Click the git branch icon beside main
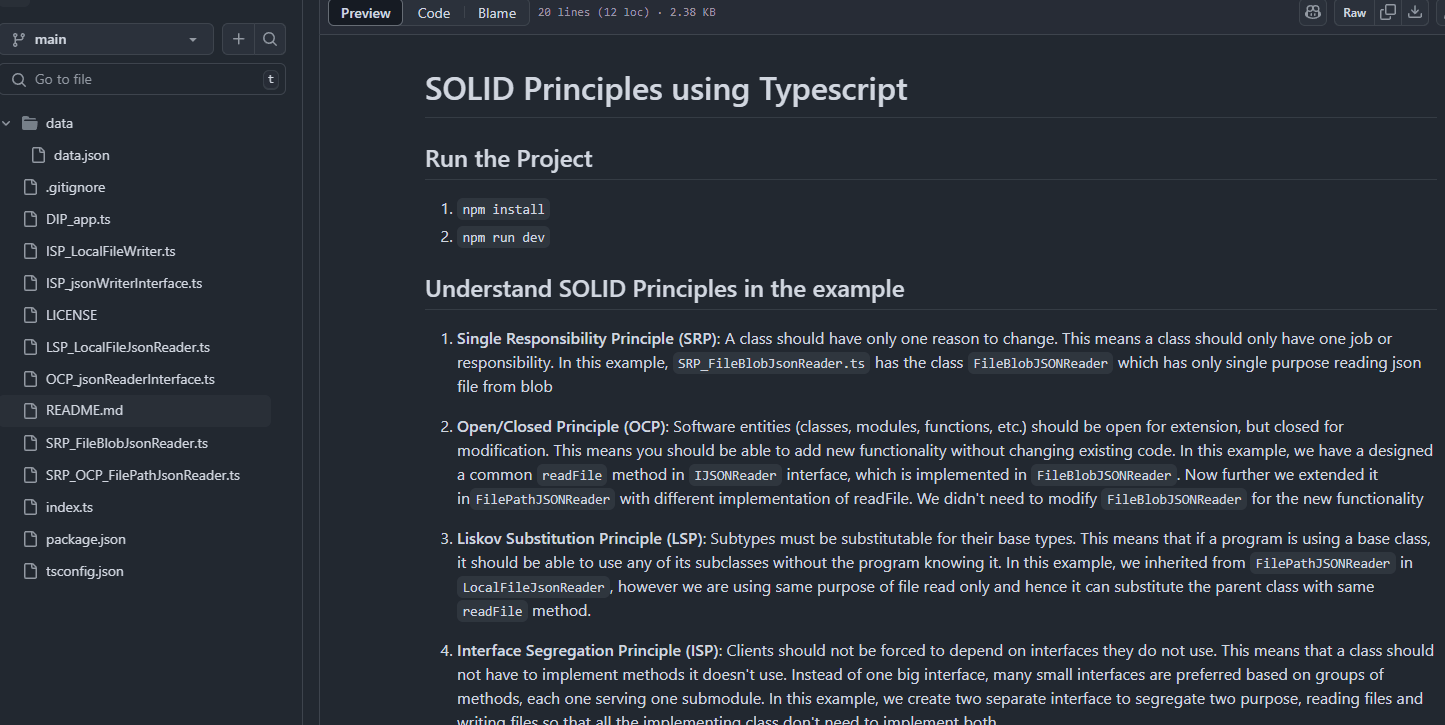Screen dimensions: 1445x725 18,39
